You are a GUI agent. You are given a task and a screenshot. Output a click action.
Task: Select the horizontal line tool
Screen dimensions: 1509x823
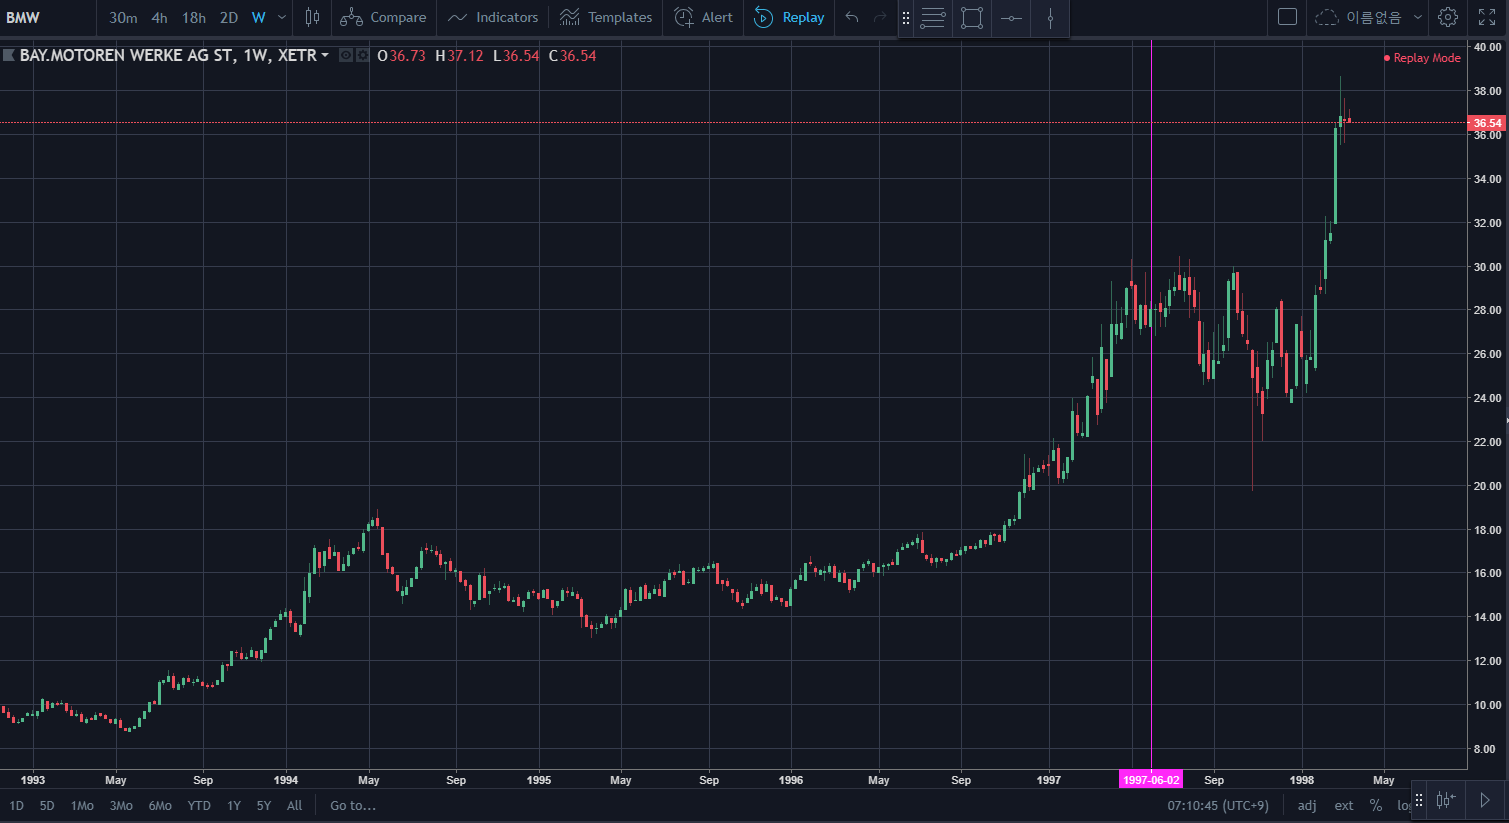point(1011,18)
